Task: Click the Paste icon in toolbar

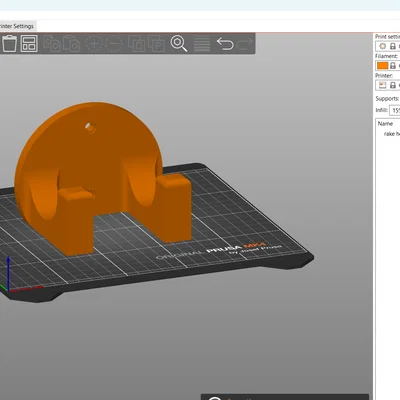Action: [71, 44]
